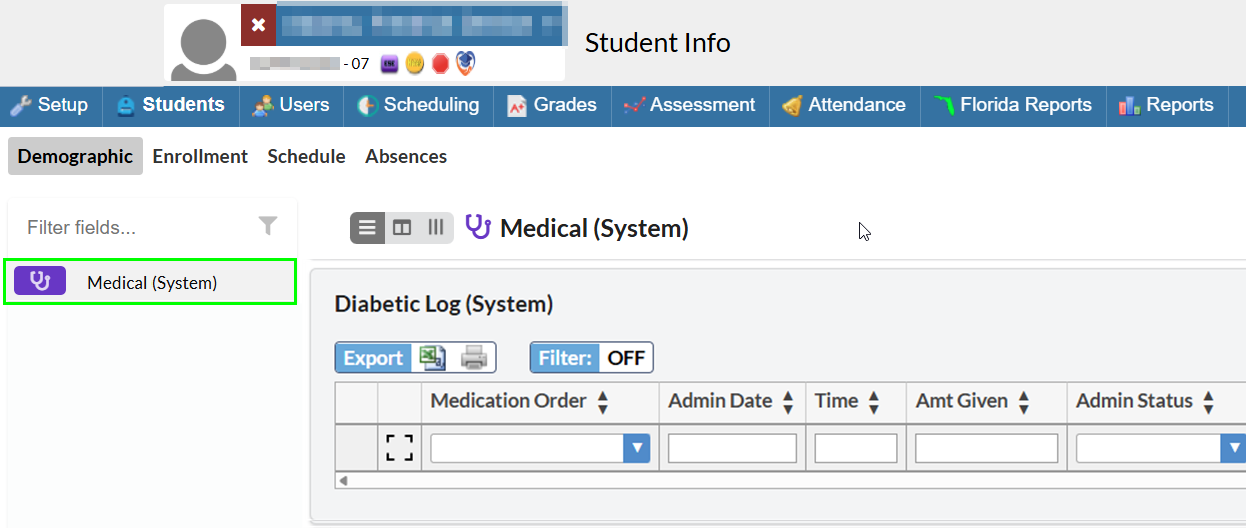
Task: Click the Amt Given input field
Action: (986, 448)
